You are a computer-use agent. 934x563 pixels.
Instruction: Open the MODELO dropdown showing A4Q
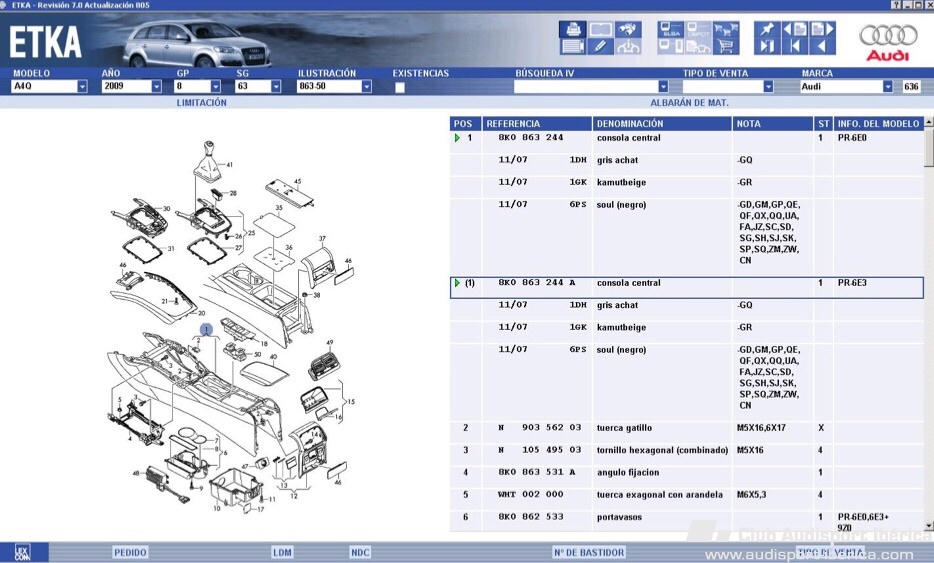[x=82, y=86]
